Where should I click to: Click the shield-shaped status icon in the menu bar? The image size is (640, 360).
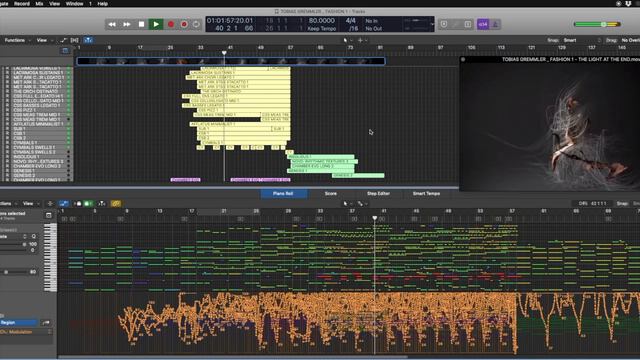pos(628,4)
